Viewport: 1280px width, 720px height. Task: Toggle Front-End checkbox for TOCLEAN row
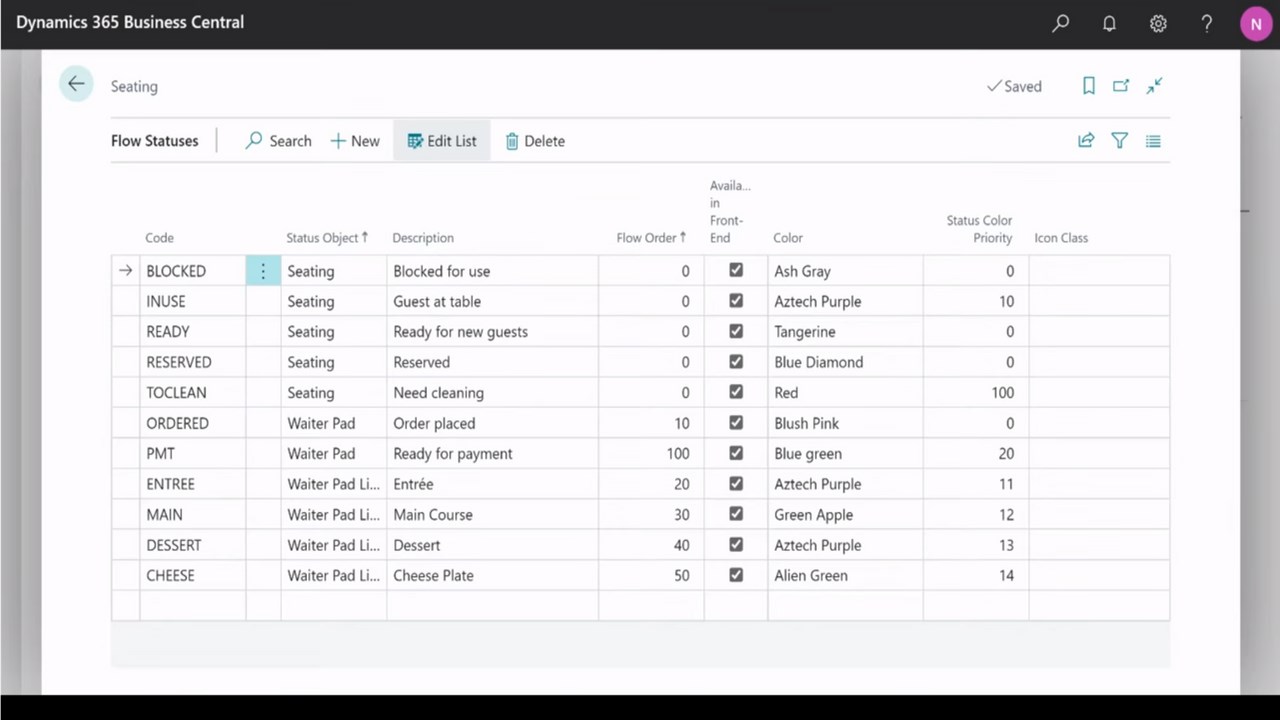coord(736,392)
